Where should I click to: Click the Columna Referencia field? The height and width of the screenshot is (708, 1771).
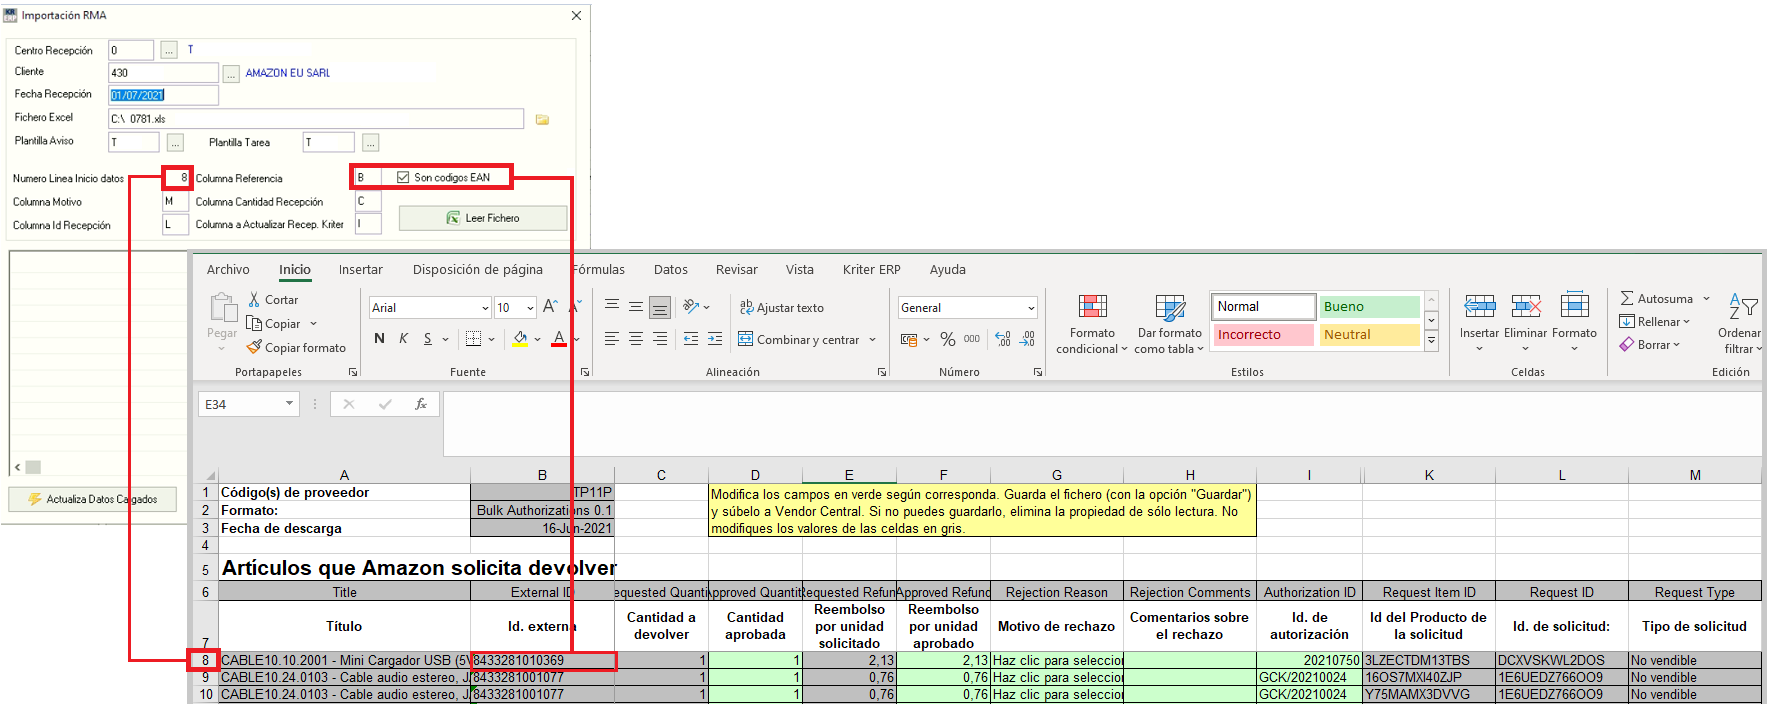[x=367, y=177]
